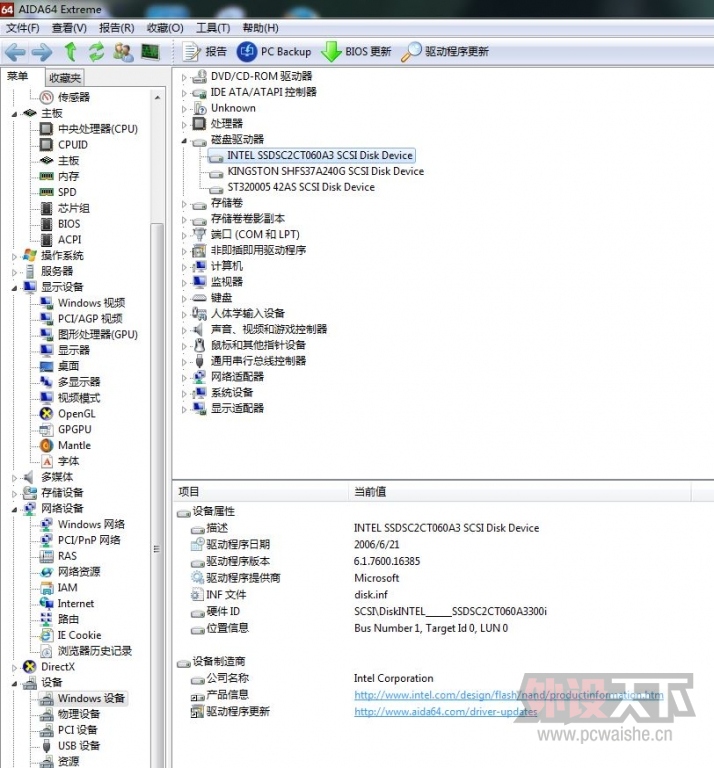Click the sidebar vertical scrollbar thumb
This screenshot has height=768, width=714.
[x=157, y=495]
